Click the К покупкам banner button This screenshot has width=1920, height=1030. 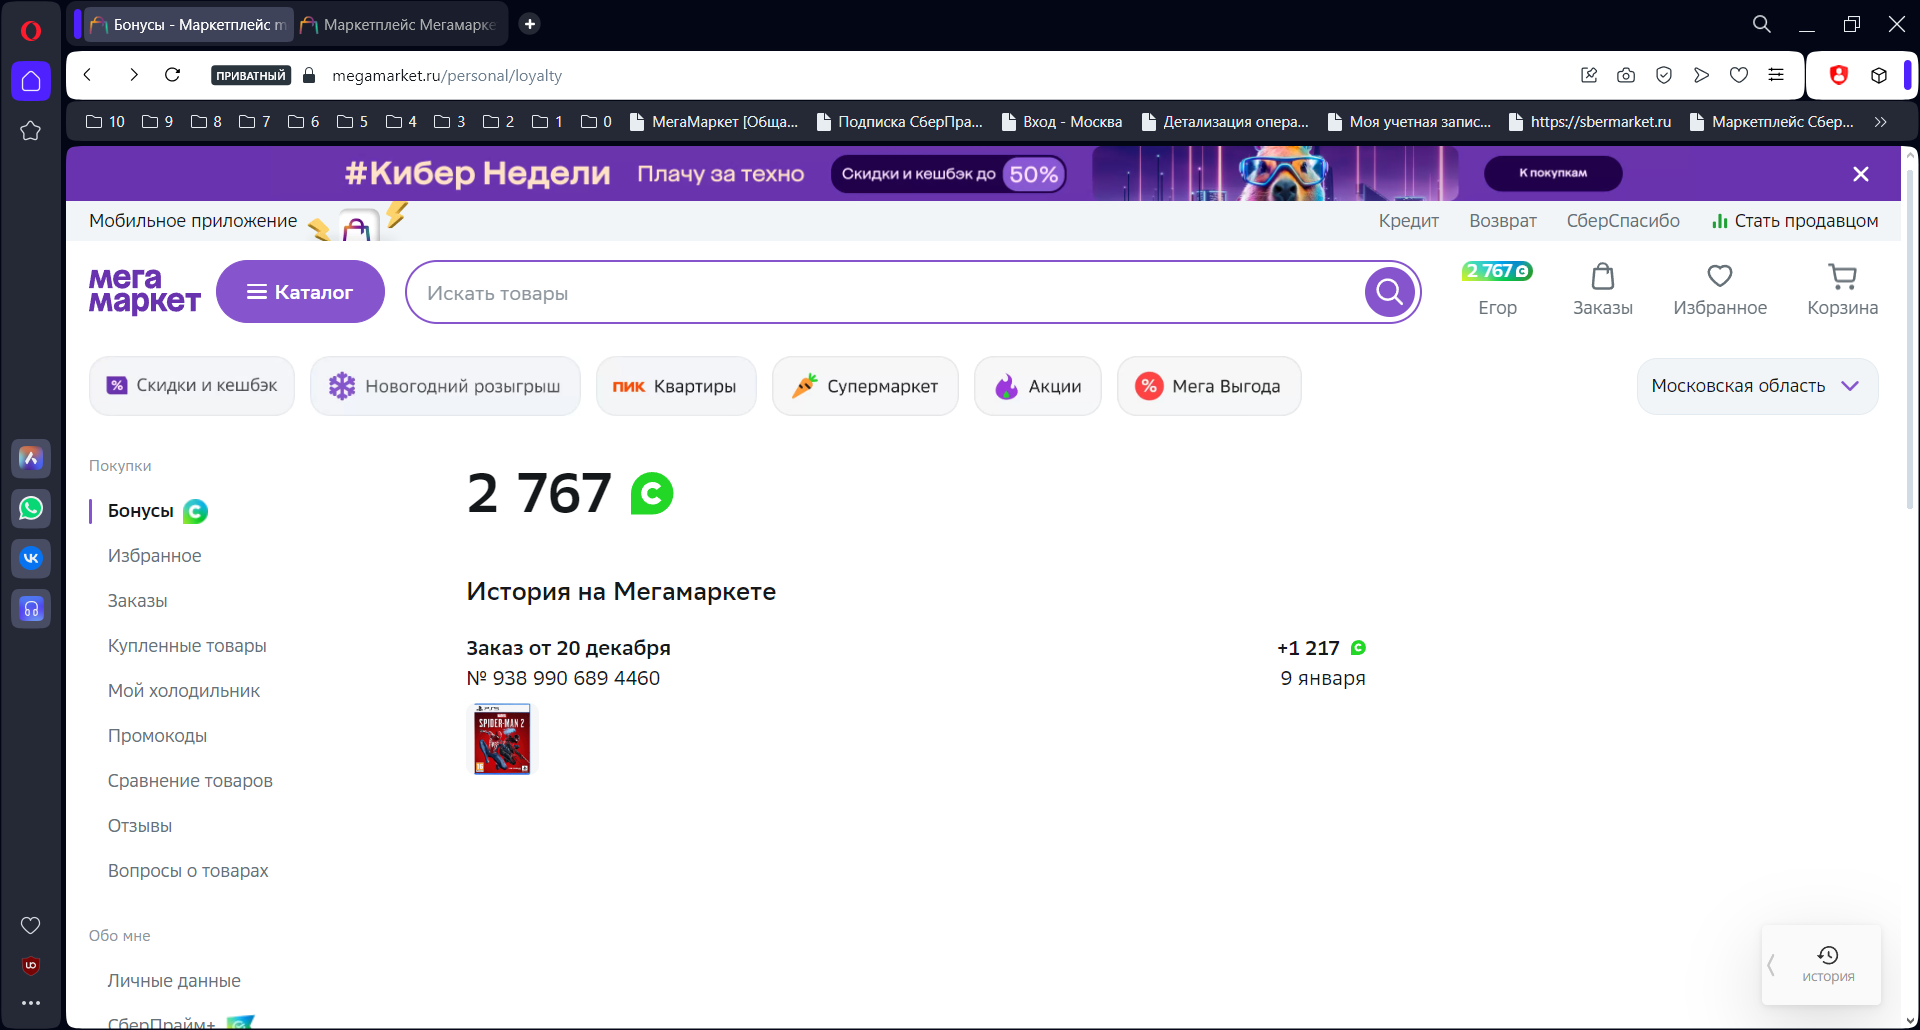pyautogui.click(x=1553, y=173)
